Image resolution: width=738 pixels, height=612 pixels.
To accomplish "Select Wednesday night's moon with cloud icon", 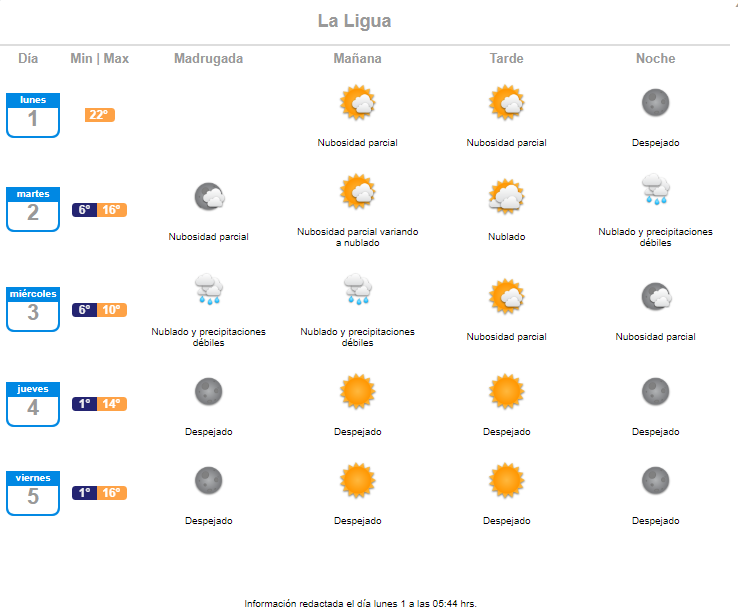I will [x=657, y=297].
